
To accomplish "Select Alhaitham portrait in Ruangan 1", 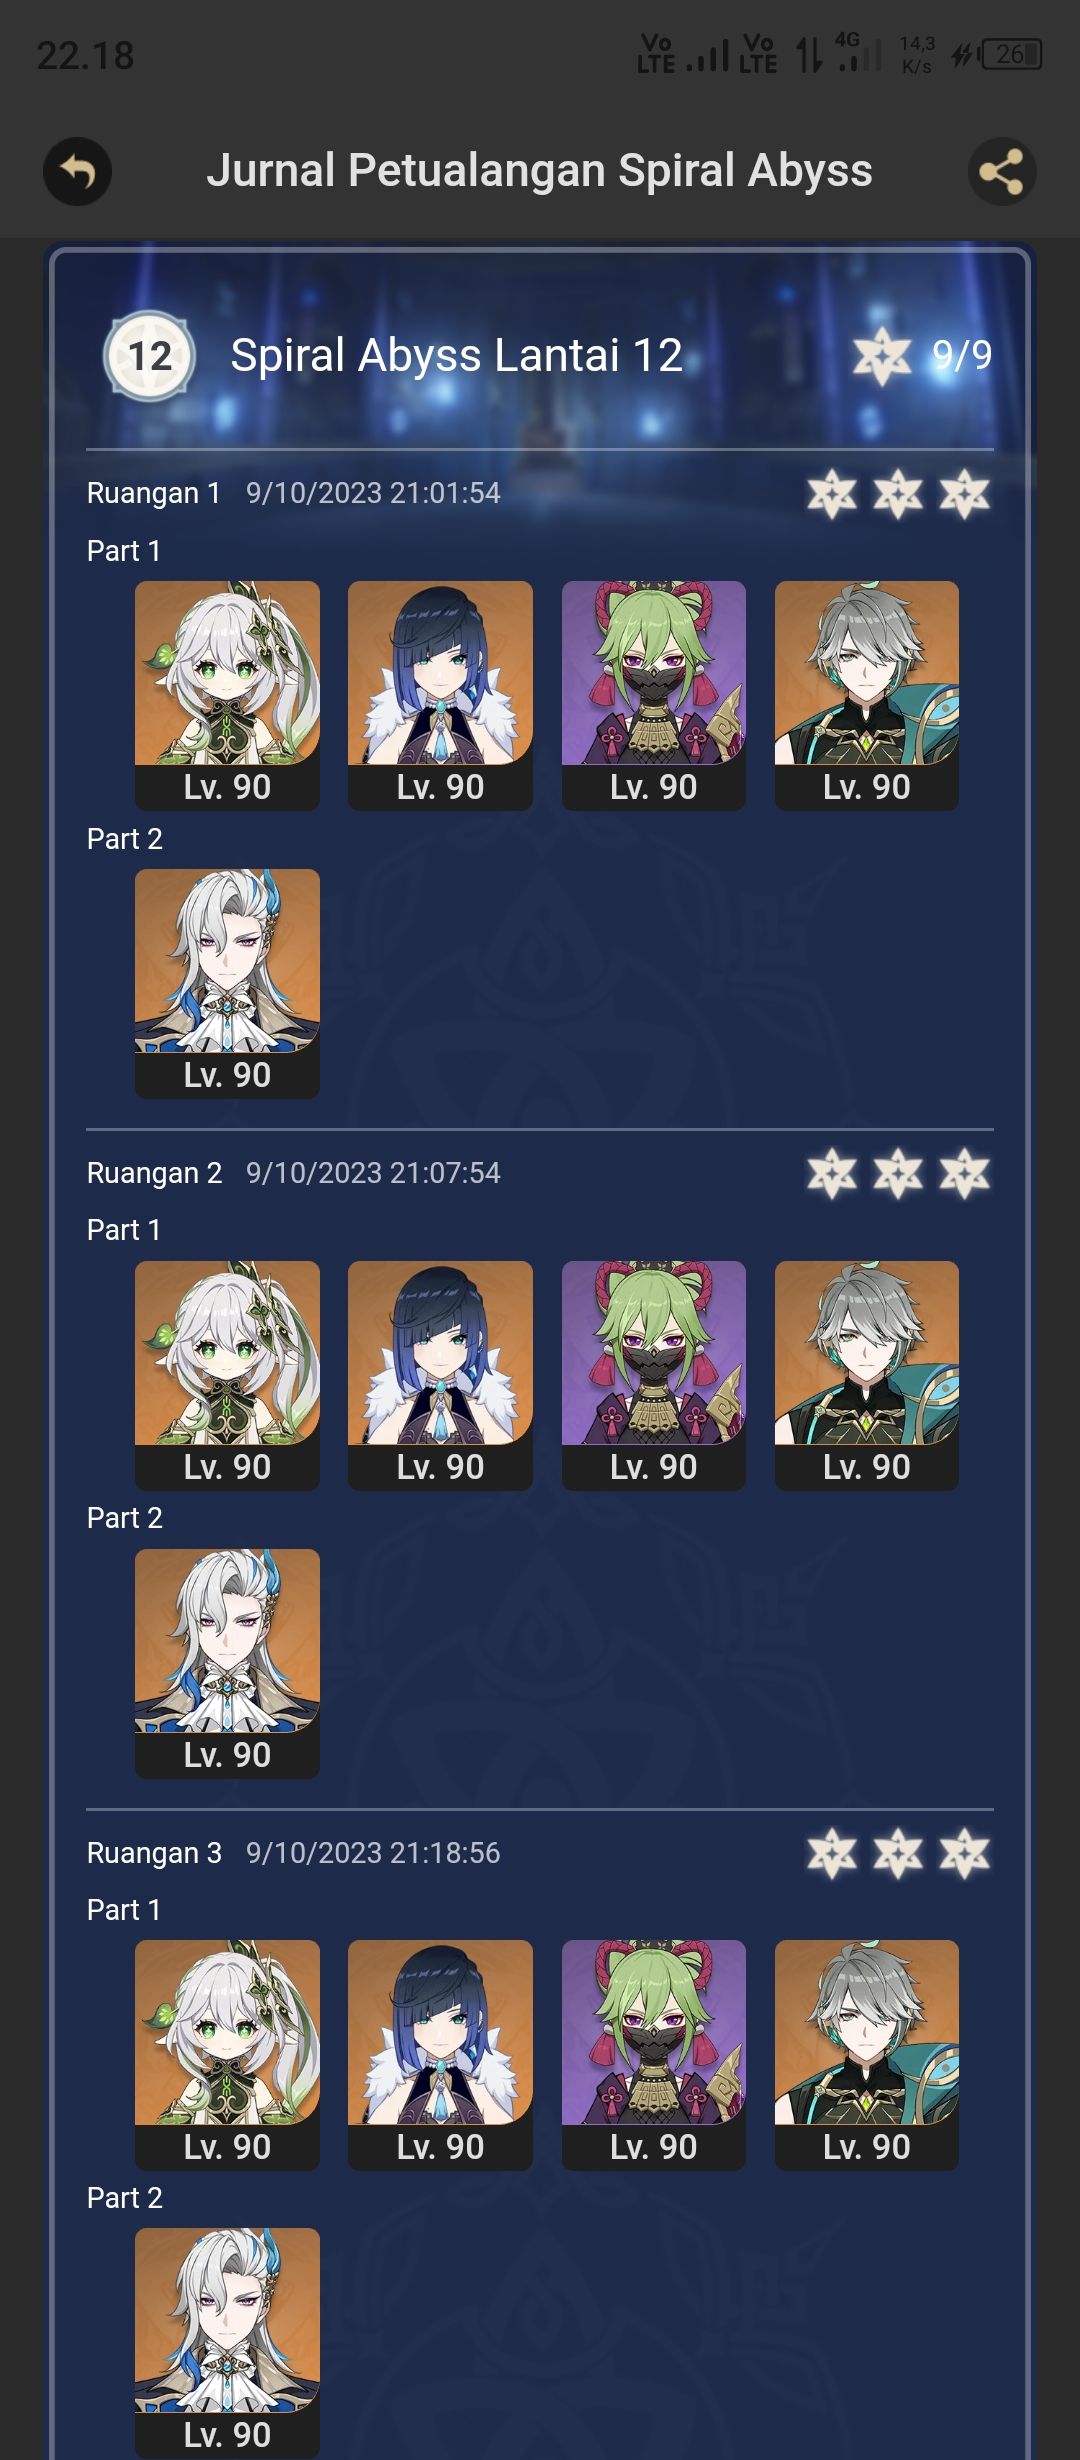I will coord(867,695).
